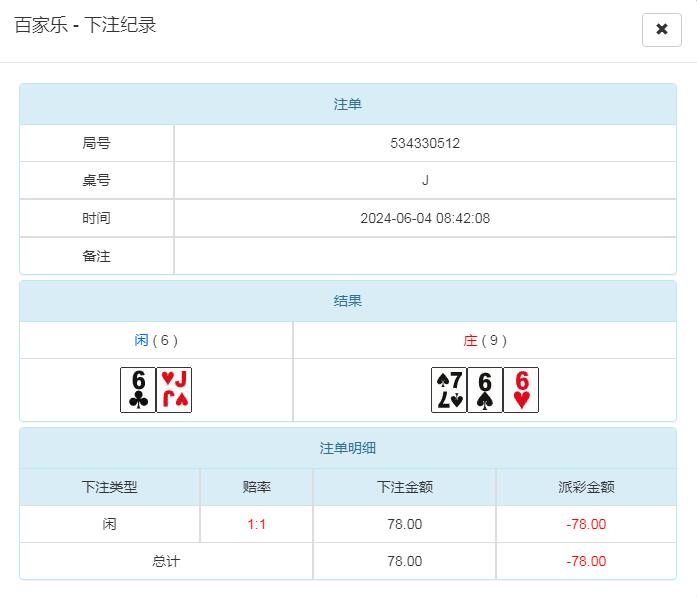Select the 下注金额 column header

click(x=404, y=487)
